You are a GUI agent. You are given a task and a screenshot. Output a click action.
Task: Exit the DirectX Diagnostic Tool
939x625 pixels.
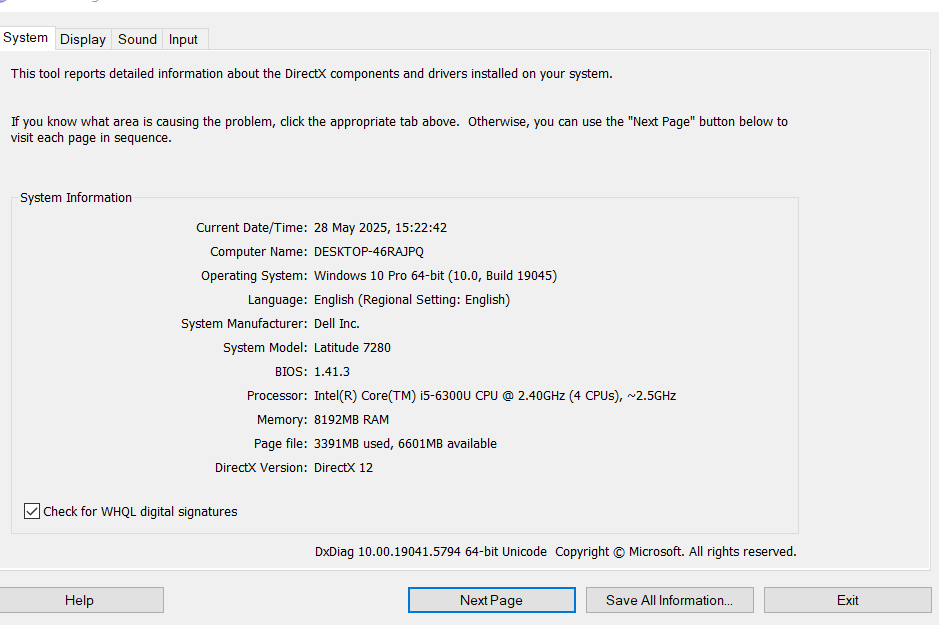(x=847, y=600)
